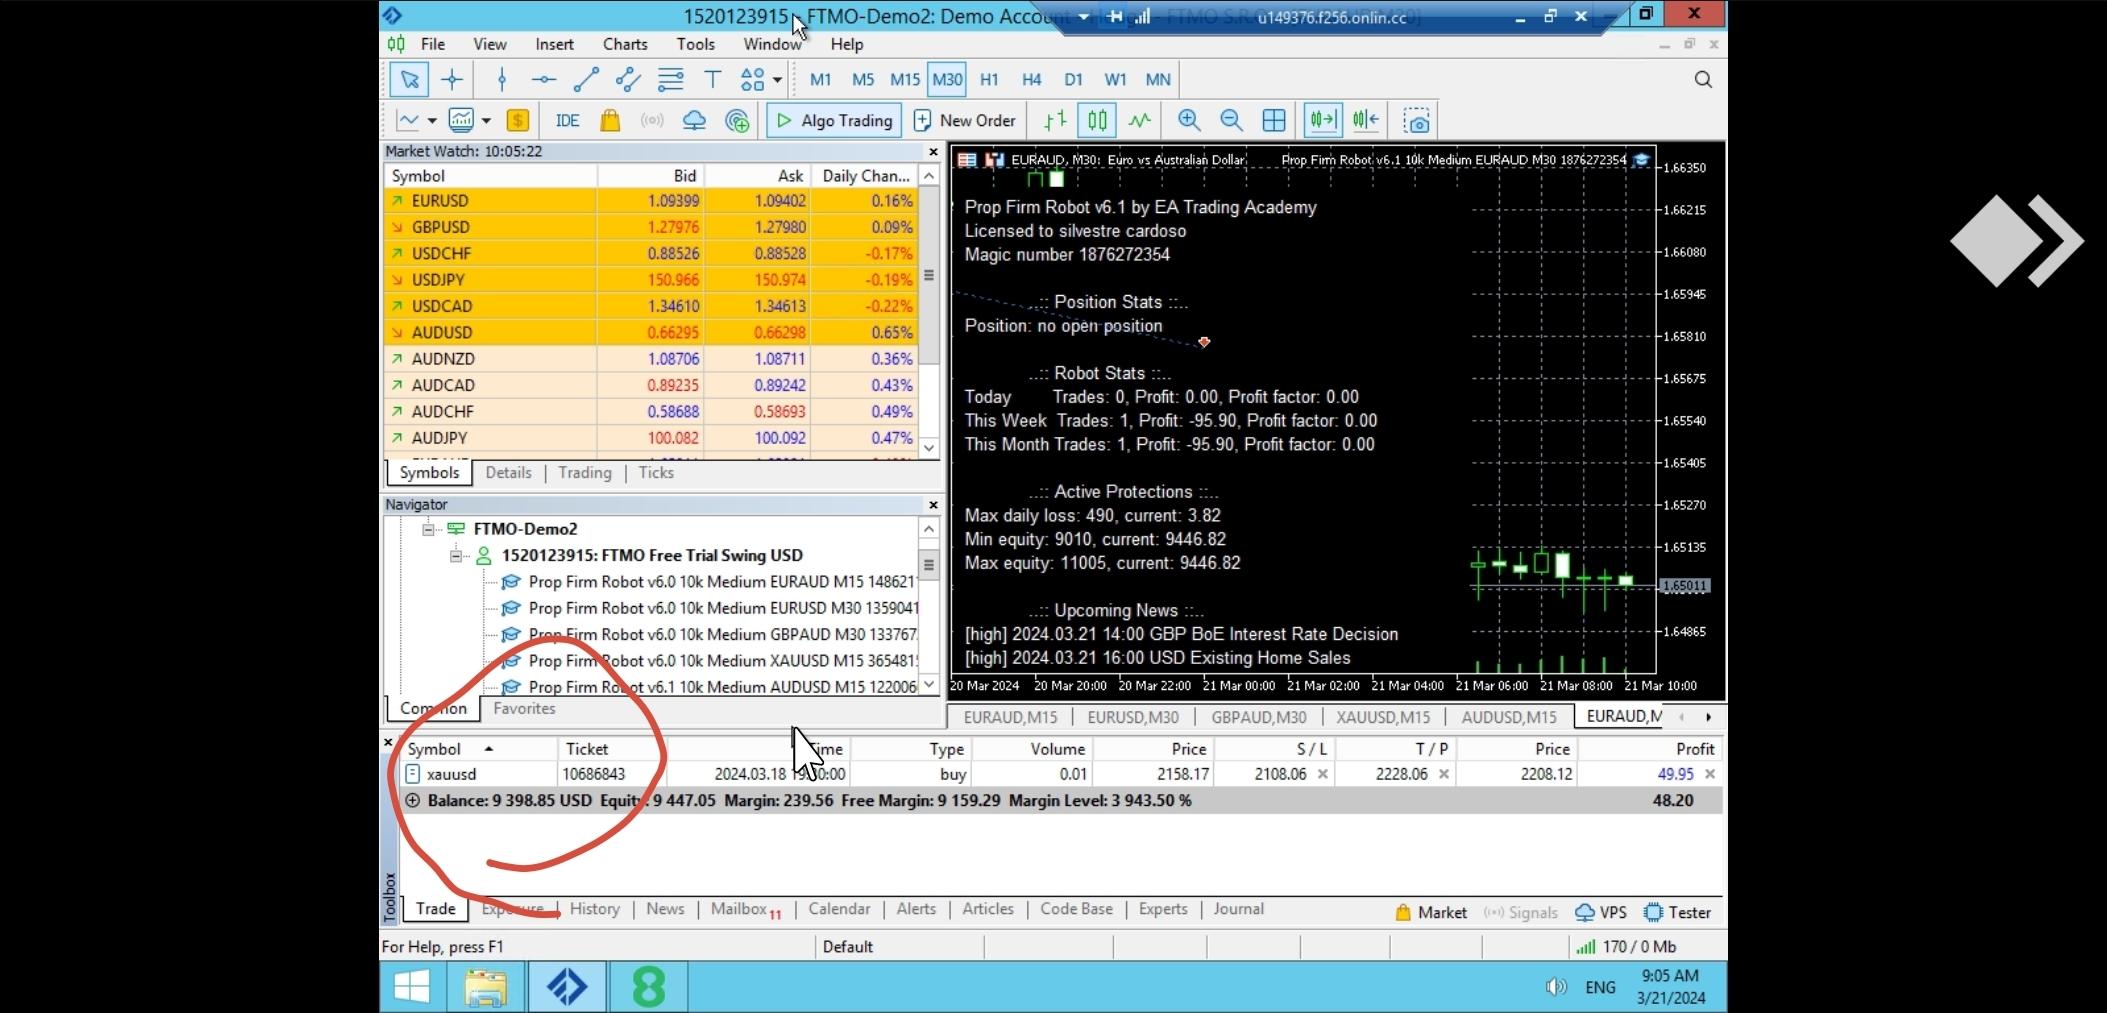Screen dimensions: 2107x1013
Task: Close the Navigator panel
Action: click(933, 505)
